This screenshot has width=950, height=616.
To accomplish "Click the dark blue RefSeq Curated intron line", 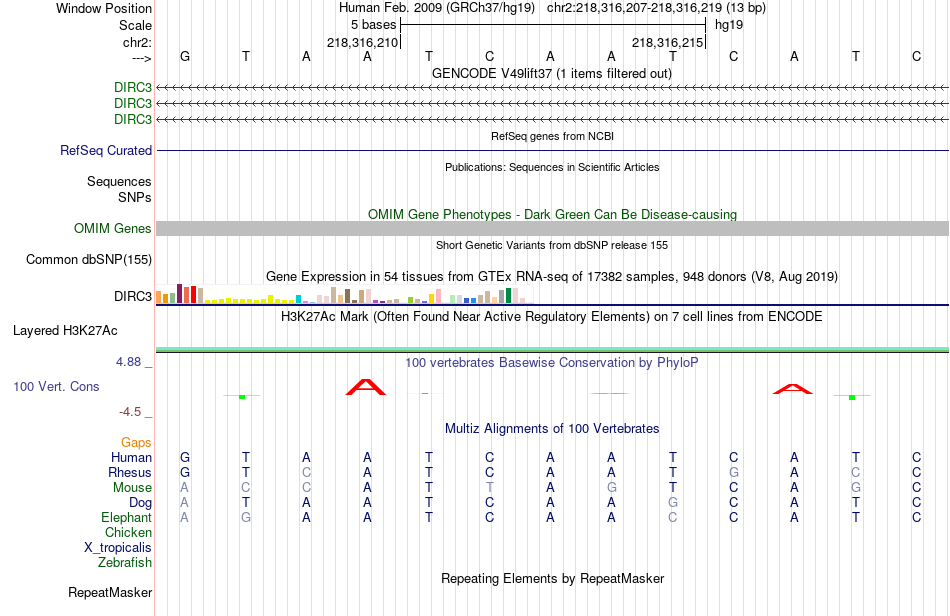I will 552,150.
